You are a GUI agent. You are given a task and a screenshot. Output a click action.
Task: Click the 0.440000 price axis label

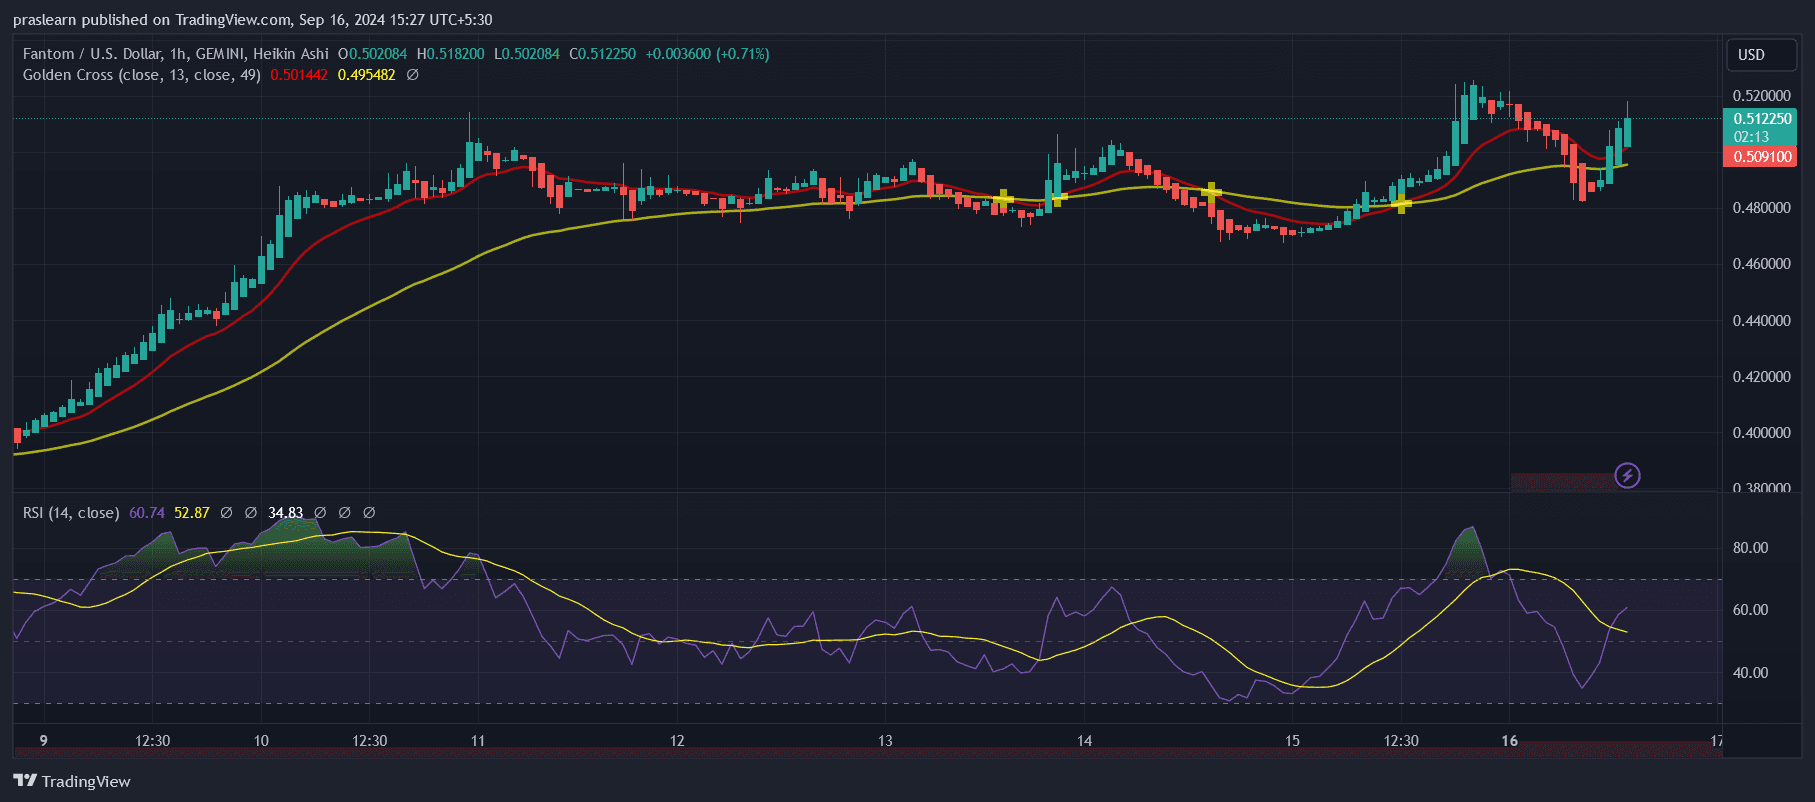click(x=1761, y=321)
